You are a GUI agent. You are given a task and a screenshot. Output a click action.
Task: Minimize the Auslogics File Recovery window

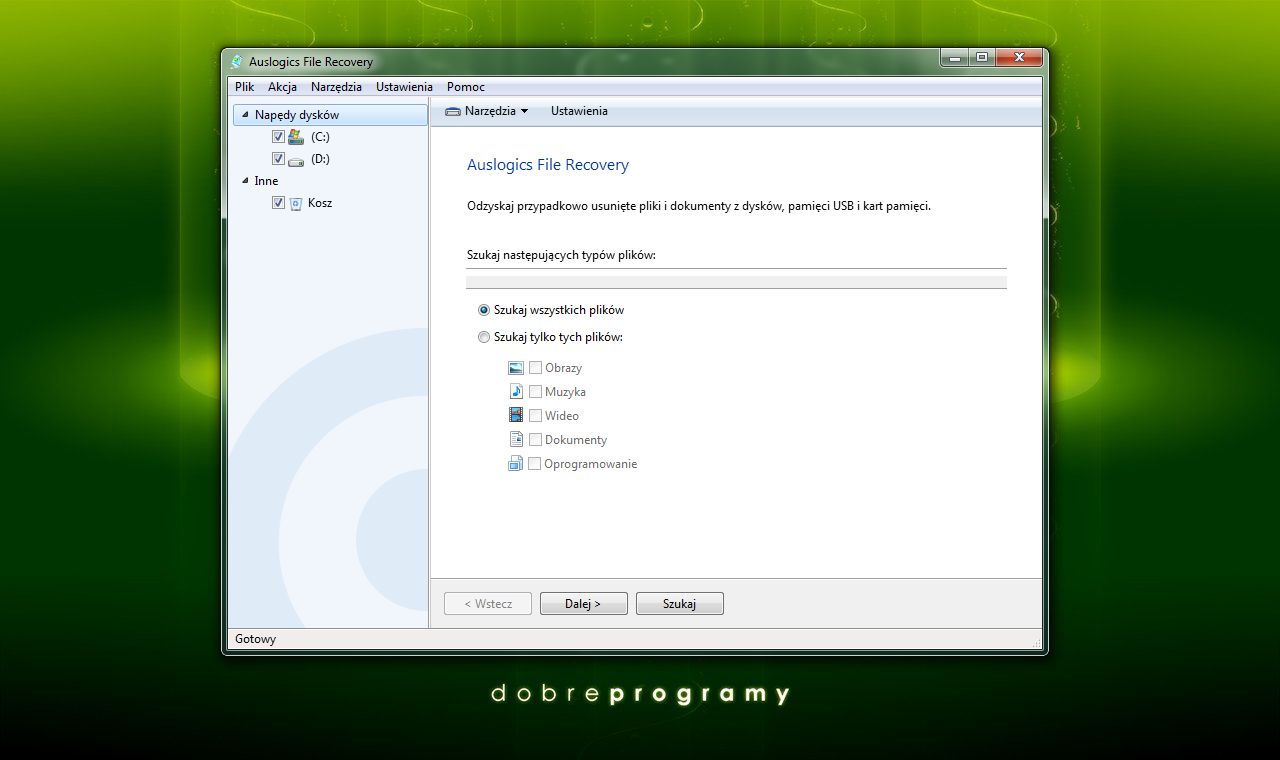[x=954, y=58]
